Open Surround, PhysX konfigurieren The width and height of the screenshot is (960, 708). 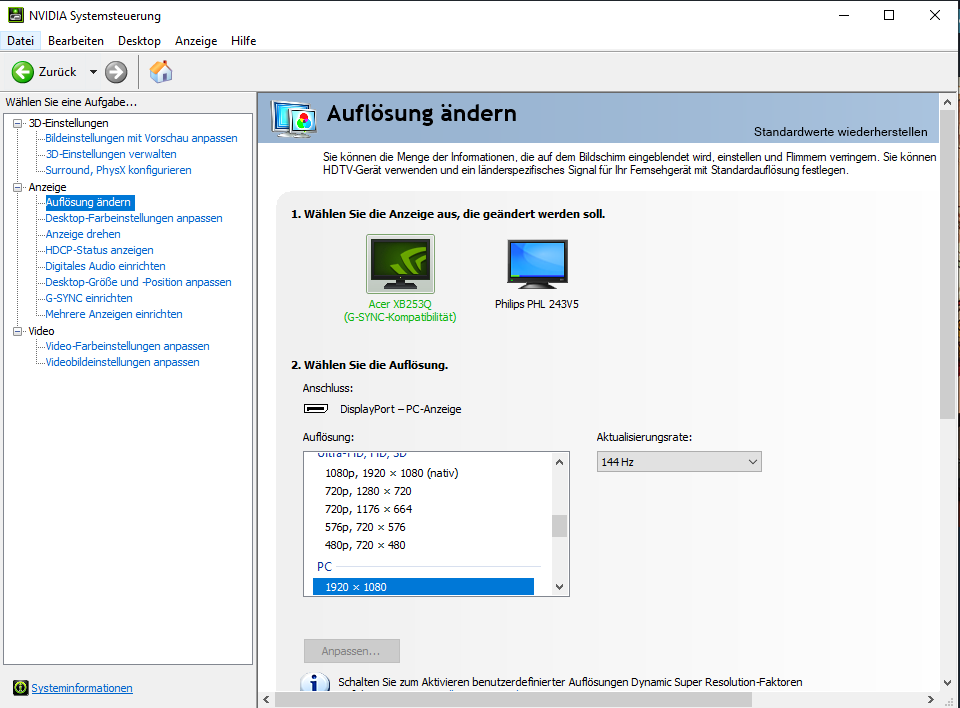tap(118, 170)
